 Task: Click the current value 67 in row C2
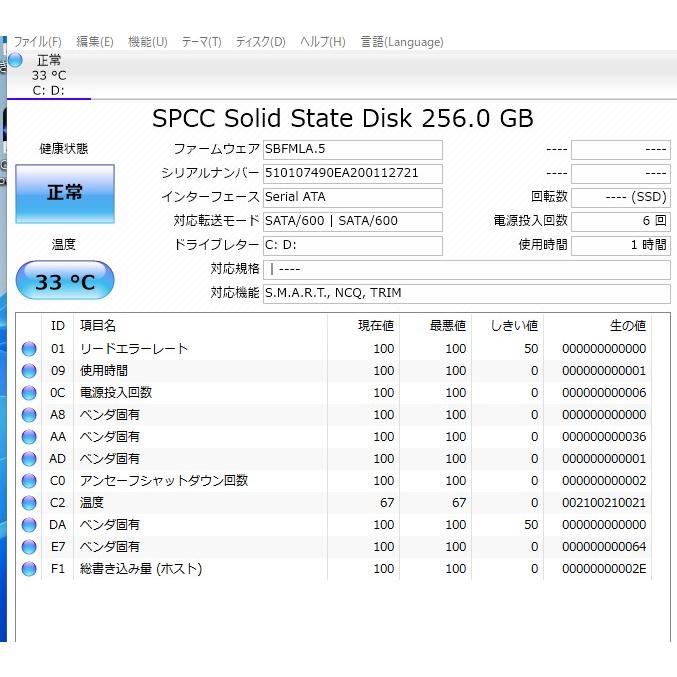pos(387,503)
